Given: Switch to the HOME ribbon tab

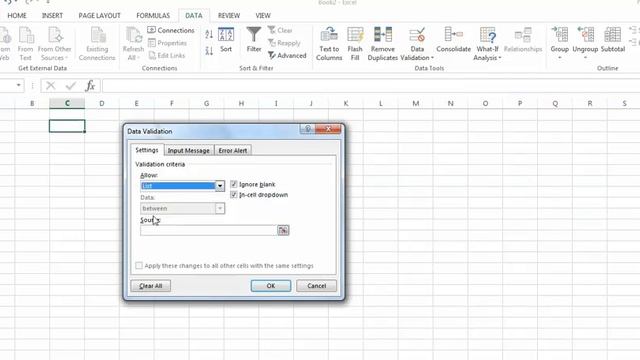Looking at the screenshot, I should click(x=17, y=16).
